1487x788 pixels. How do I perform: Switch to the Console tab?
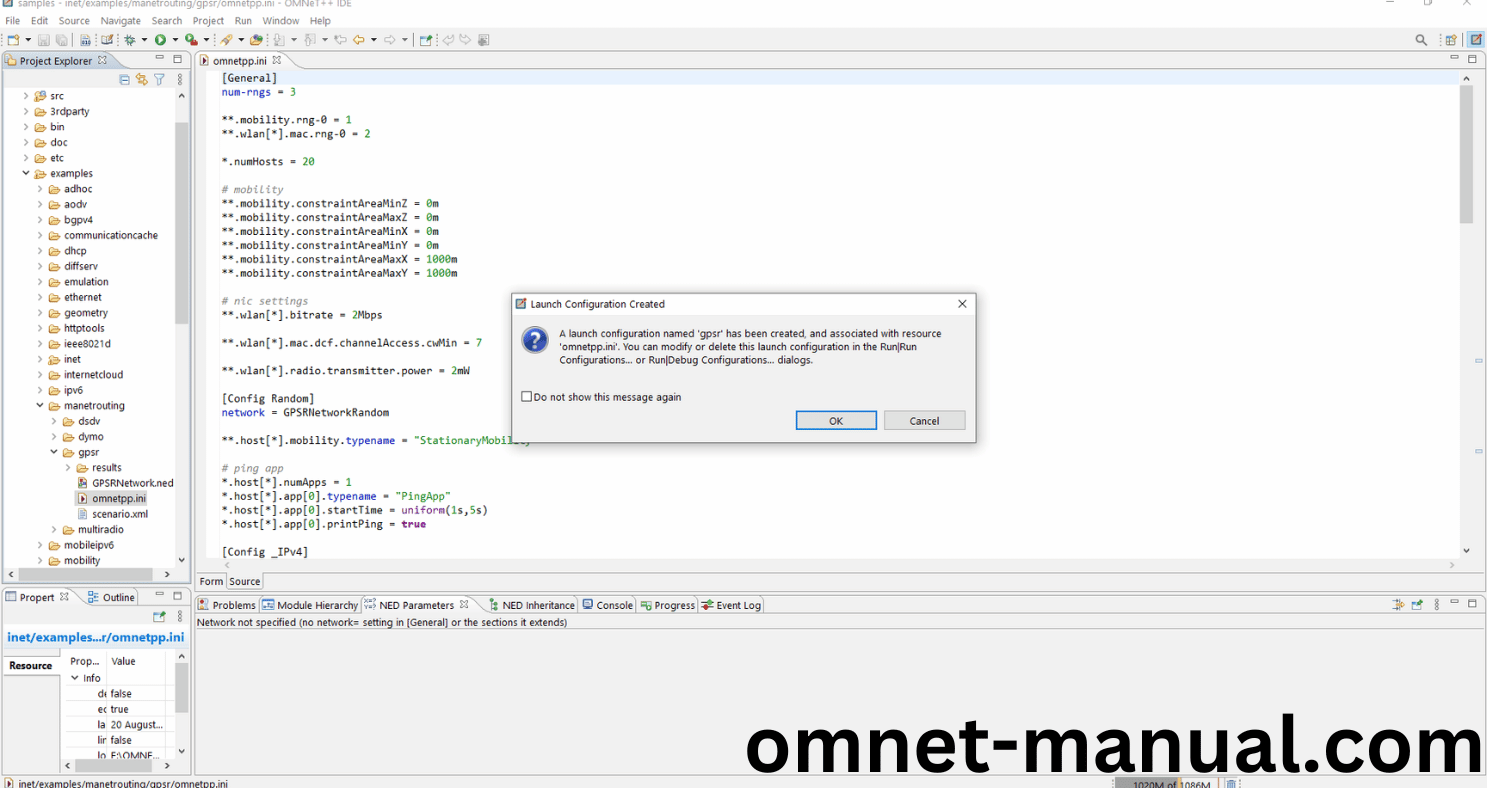click(608, 605)
